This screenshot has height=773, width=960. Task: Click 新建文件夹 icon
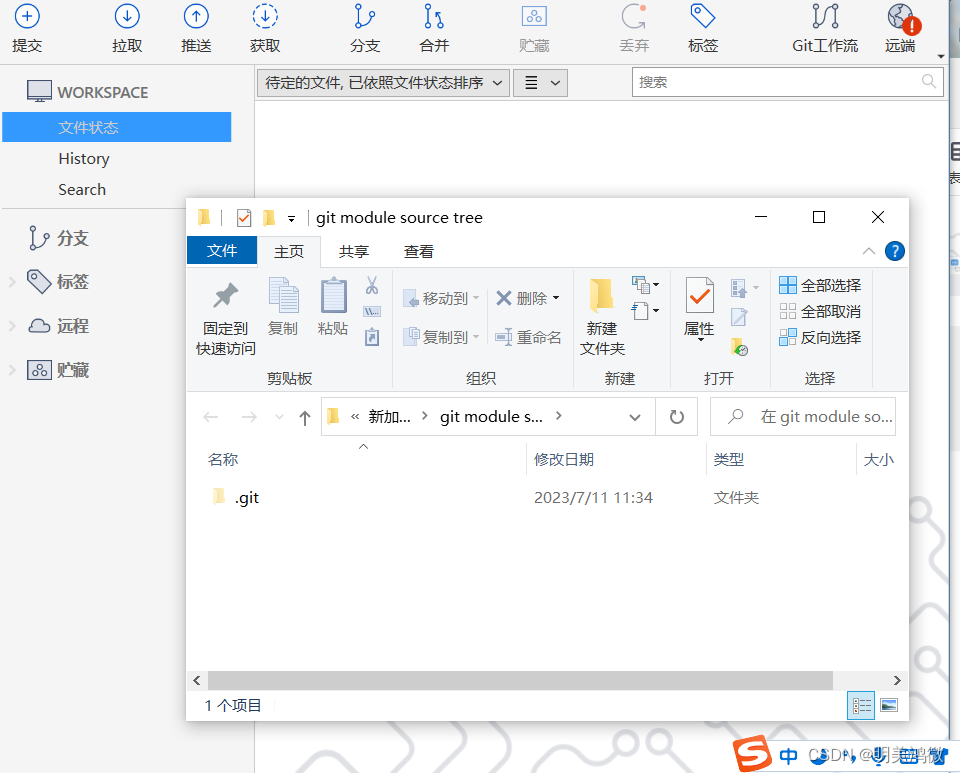(601, 296)
